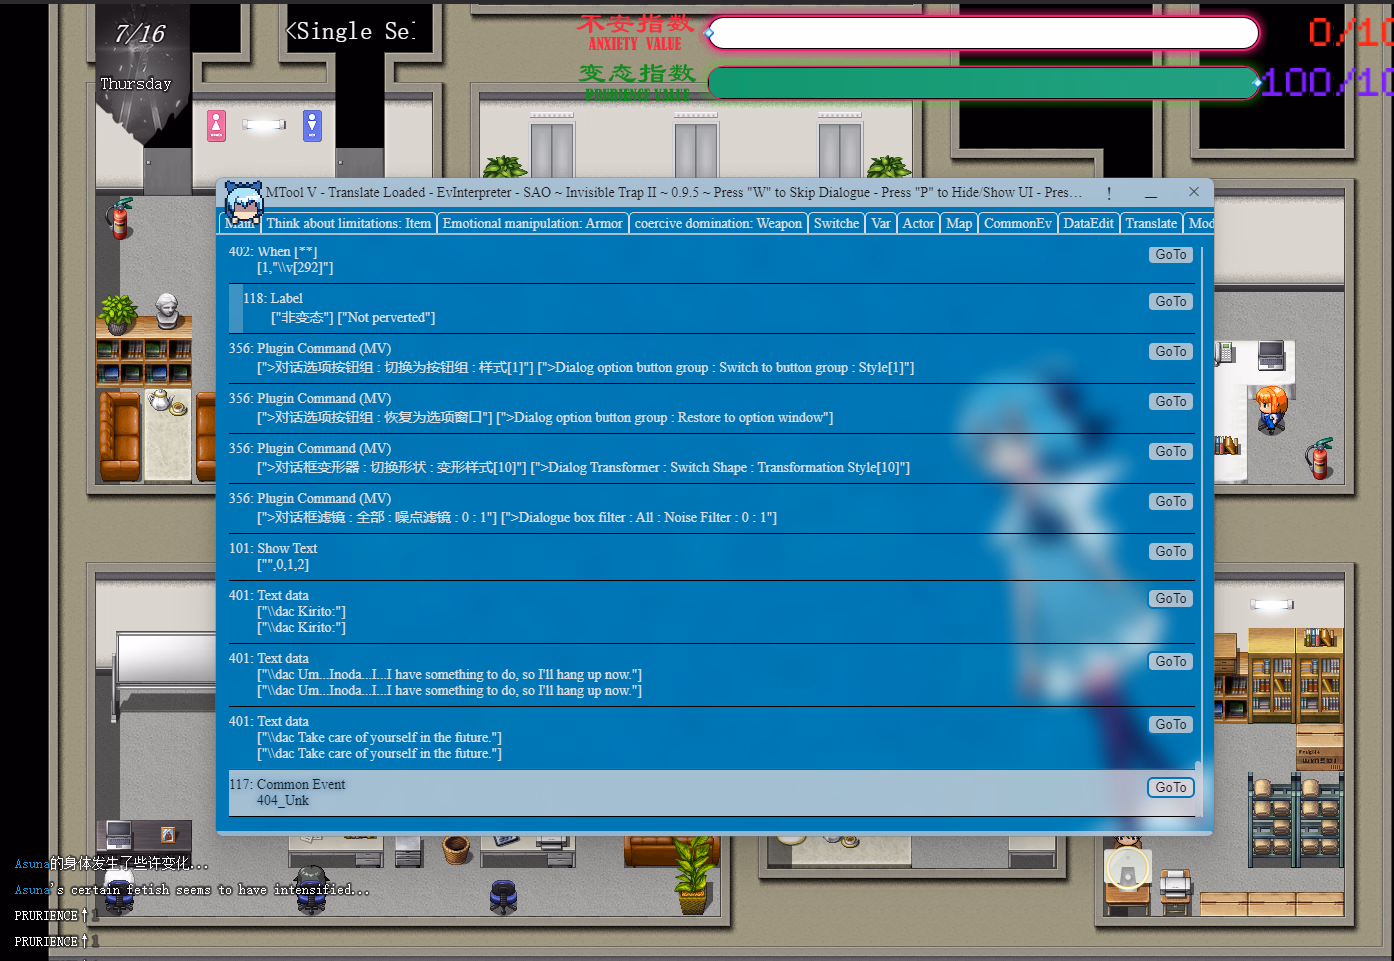
Task: Click the exclamation mark icon in MTool title bar
Action: coord(1108,193)
